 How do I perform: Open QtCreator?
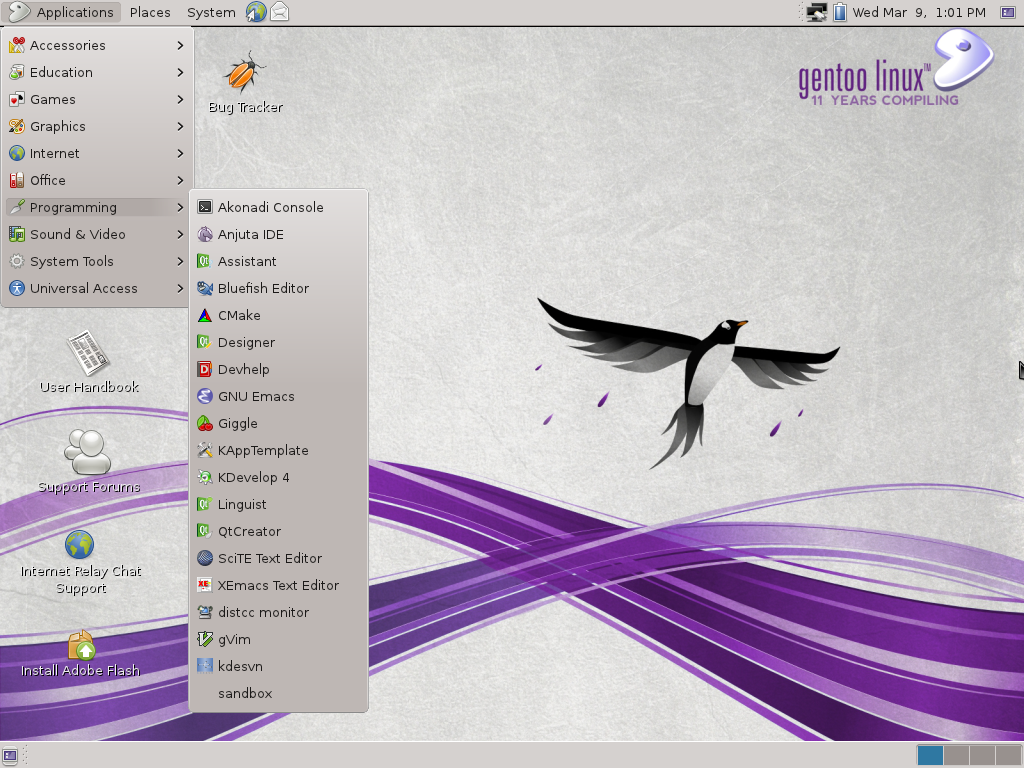pos(247,531)
